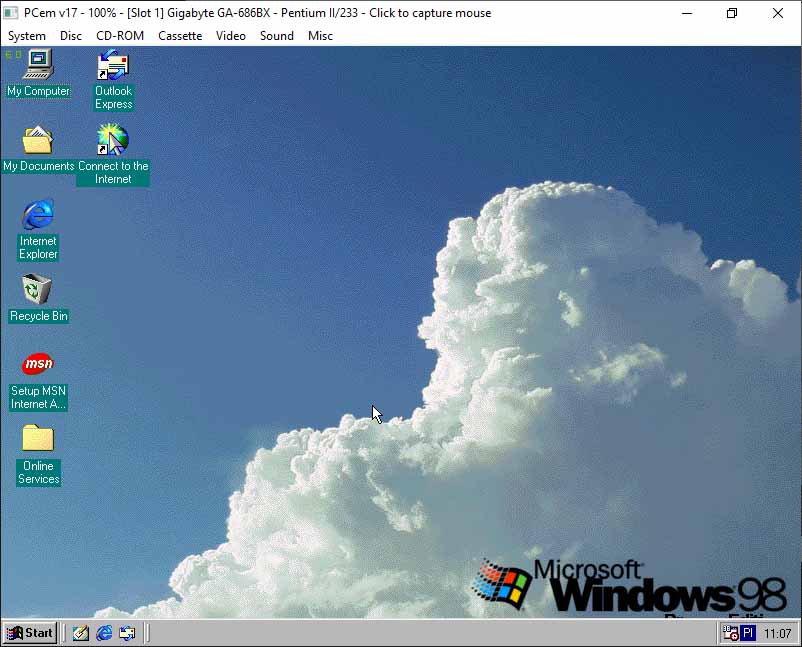Image resolution: width=802 pixels, height=647 pixels.
Task: Click the Windows 98 Start button
Action: click(x=30, y=633)
